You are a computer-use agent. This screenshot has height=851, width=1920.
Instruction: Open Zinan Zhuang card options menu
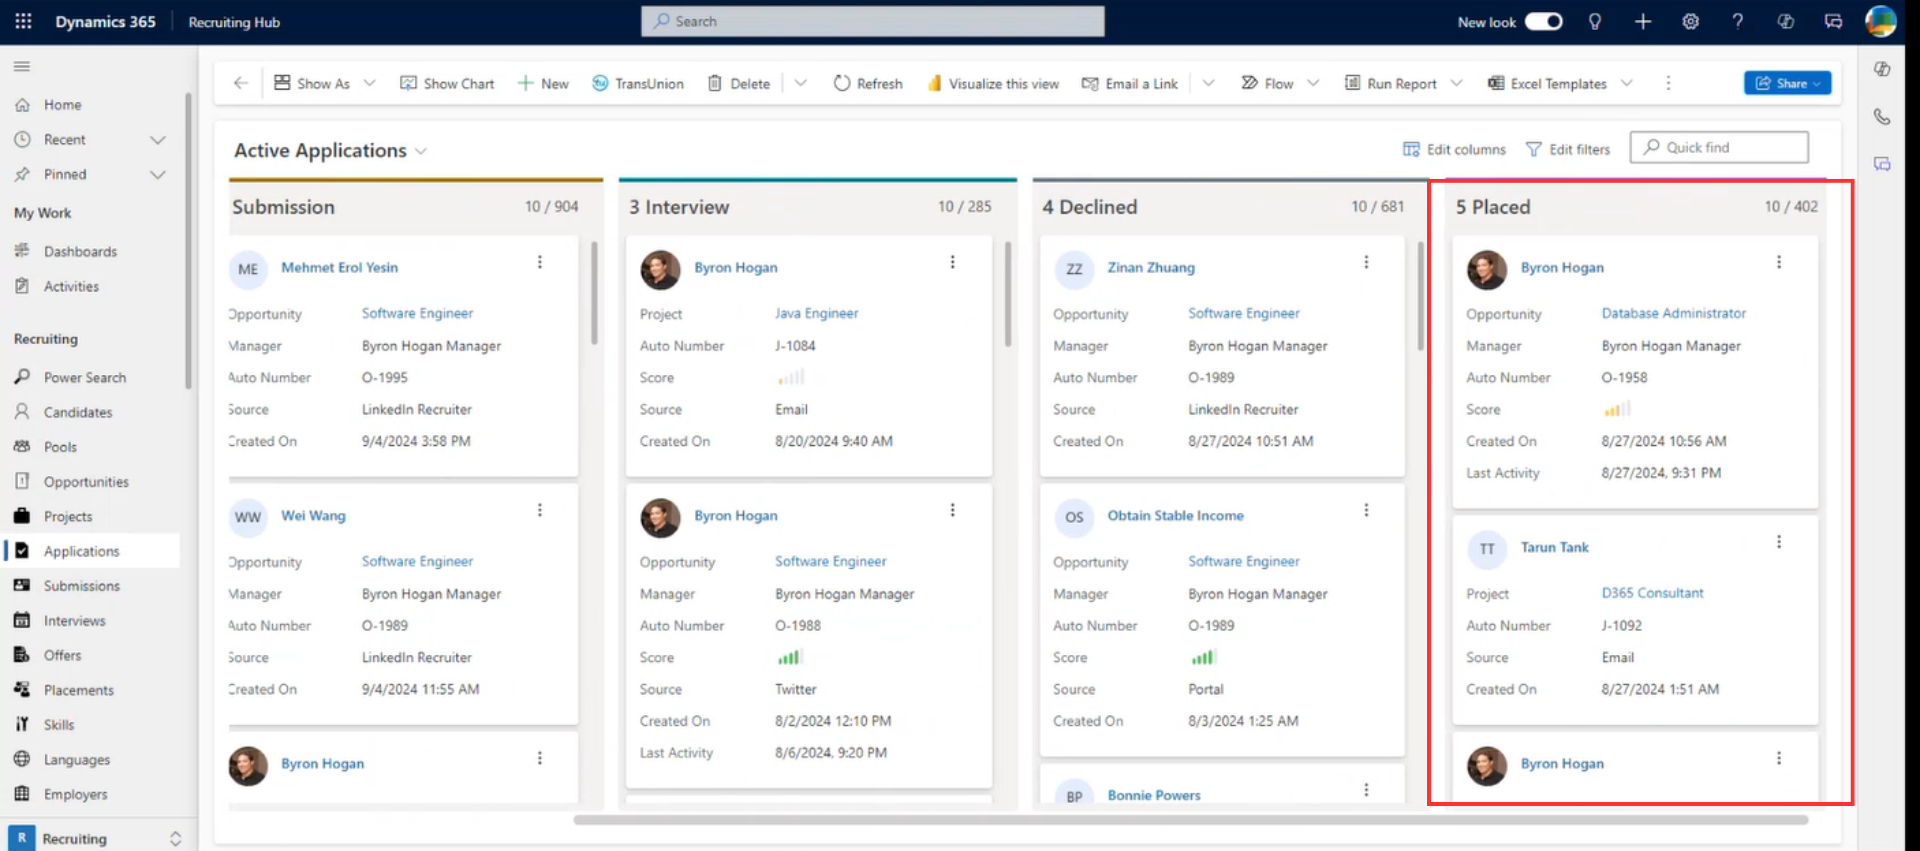click(x=1366, y=262)
